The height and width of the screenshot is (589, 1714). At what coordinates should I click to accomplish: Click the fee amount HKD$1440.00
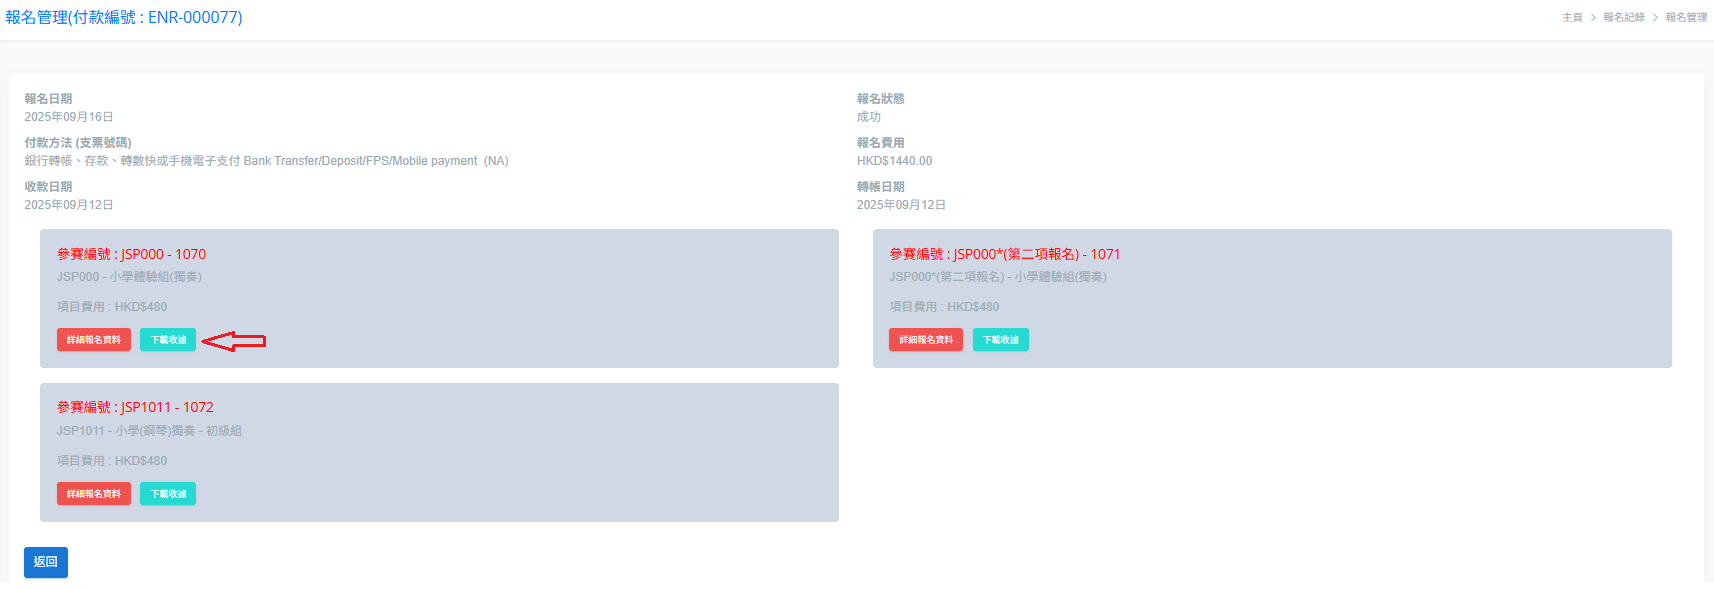[894, 161]
